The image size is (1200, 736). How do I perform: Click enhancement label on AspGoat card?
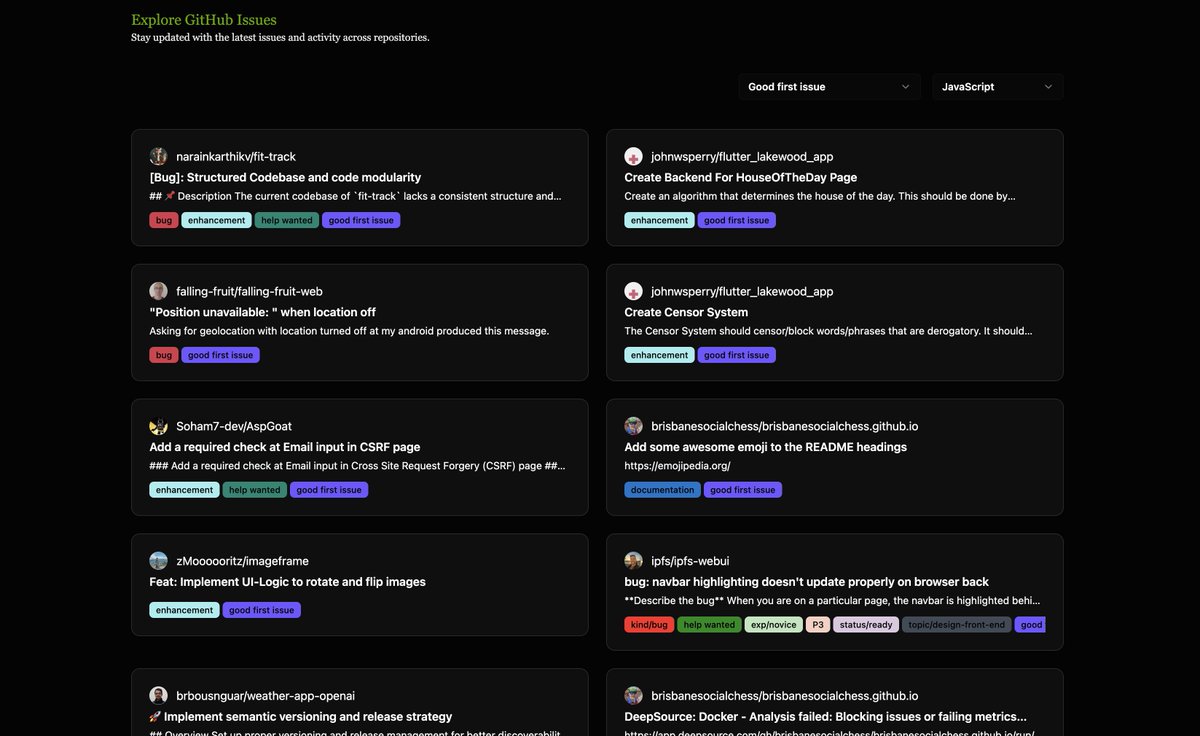click(184, 490)
